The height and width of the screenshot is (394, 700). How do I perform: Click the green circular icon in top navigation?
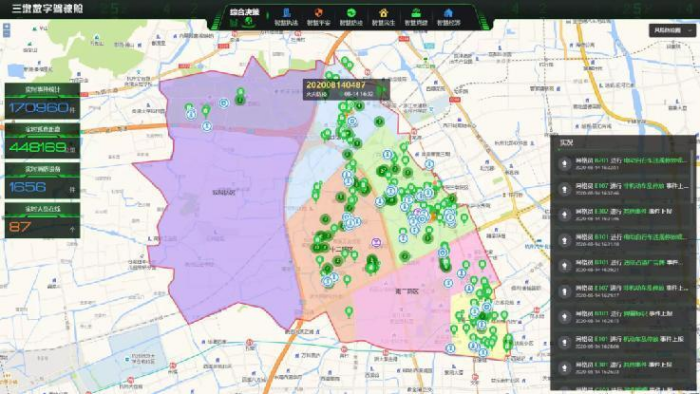(x=351, y=13)
